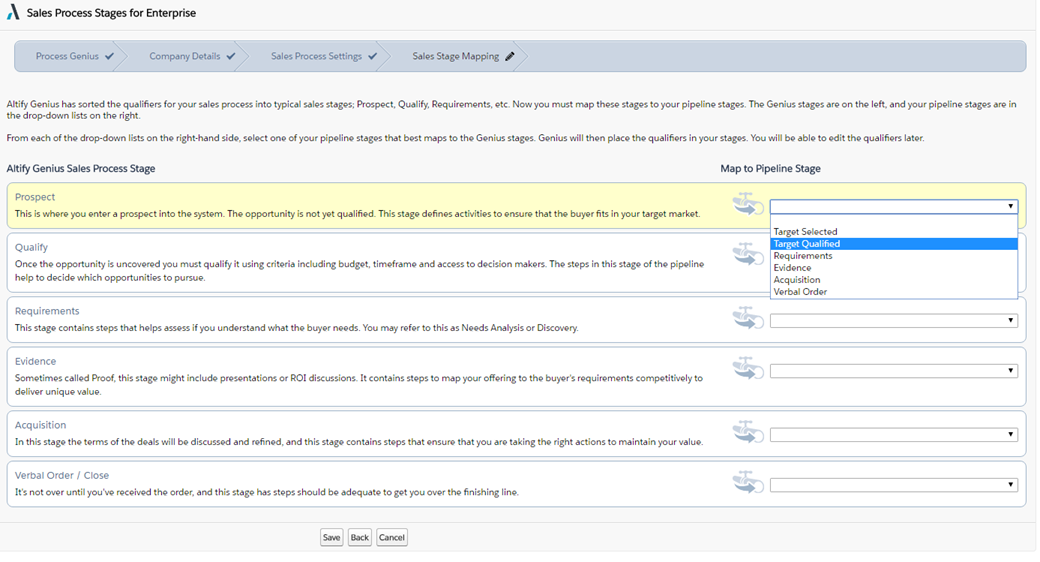The width and height of the screenshot is (1040, 562).
Task: Click mapping arrow icon in Verbal Order / Close row
Action: (748, 482)
